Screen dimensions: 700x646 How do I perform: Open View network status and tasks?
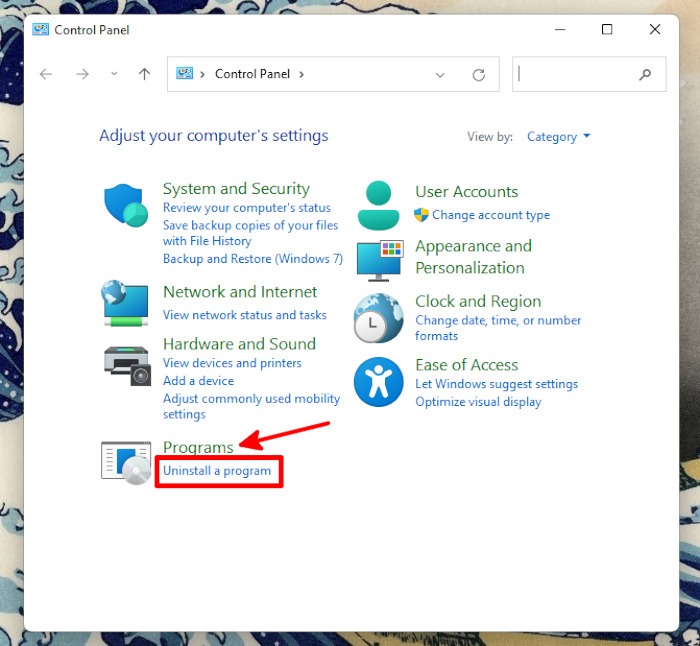(245, 315)
